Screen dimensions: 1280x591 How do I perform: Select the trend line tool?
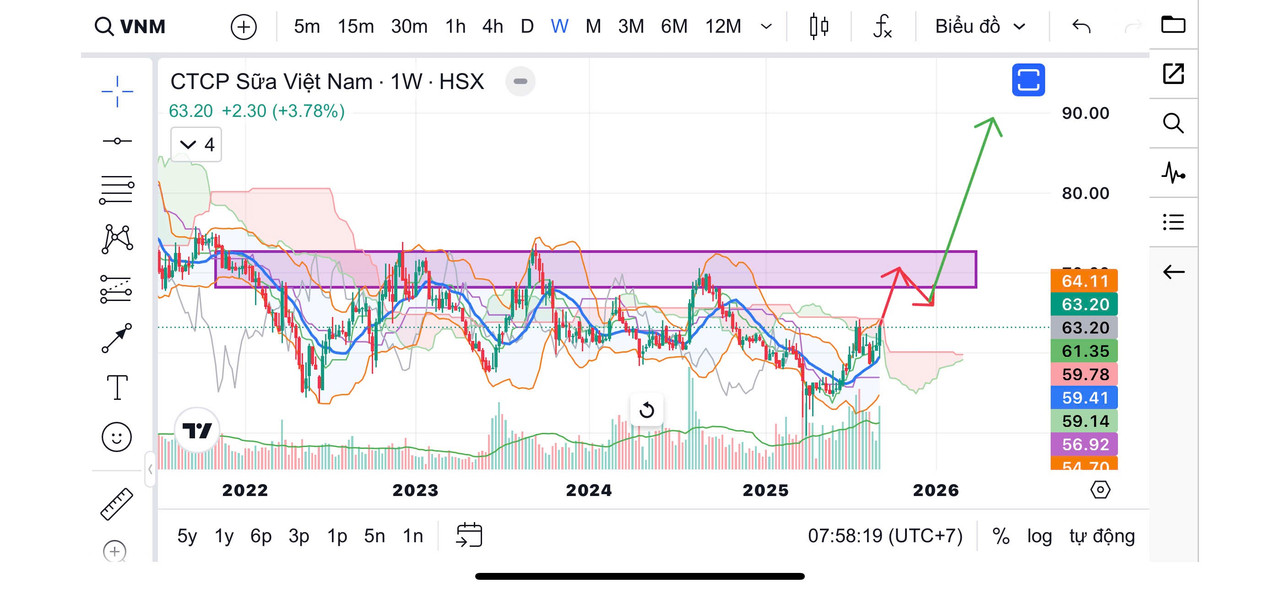pyautogui.click(x=117, y=141)
